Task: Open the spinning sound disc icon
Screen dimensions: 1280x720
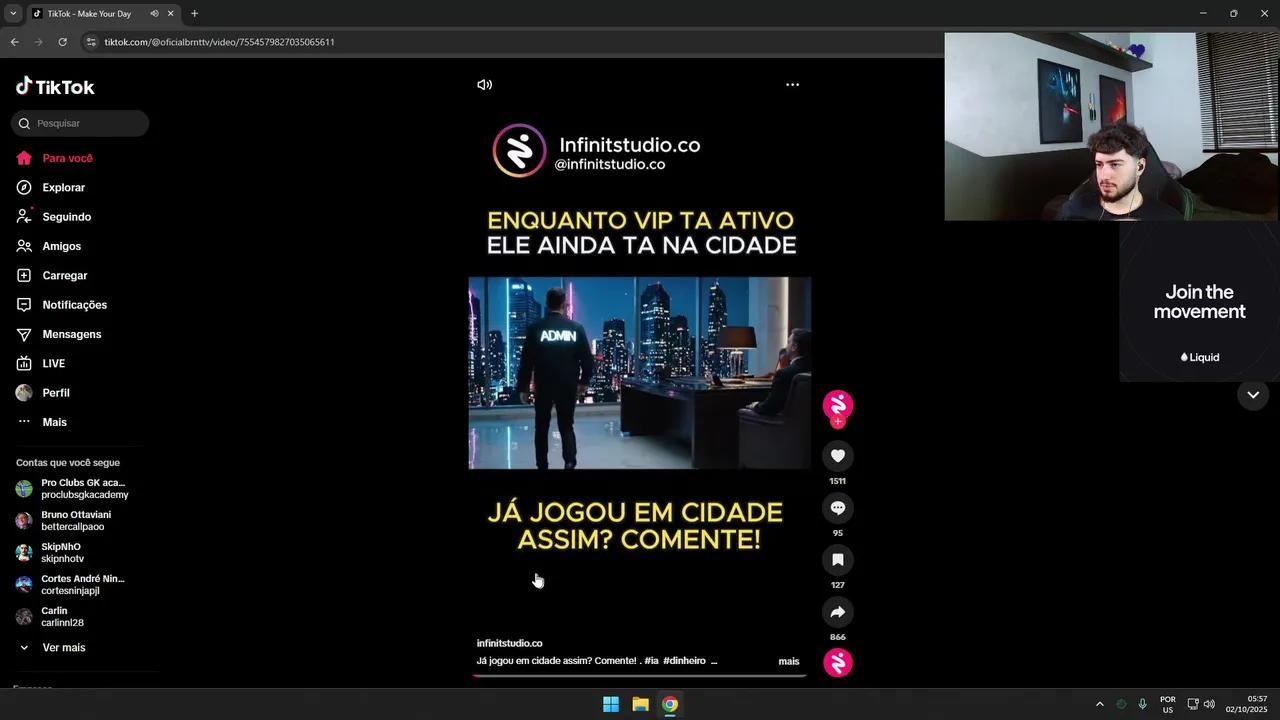Action: coord(837,662)
